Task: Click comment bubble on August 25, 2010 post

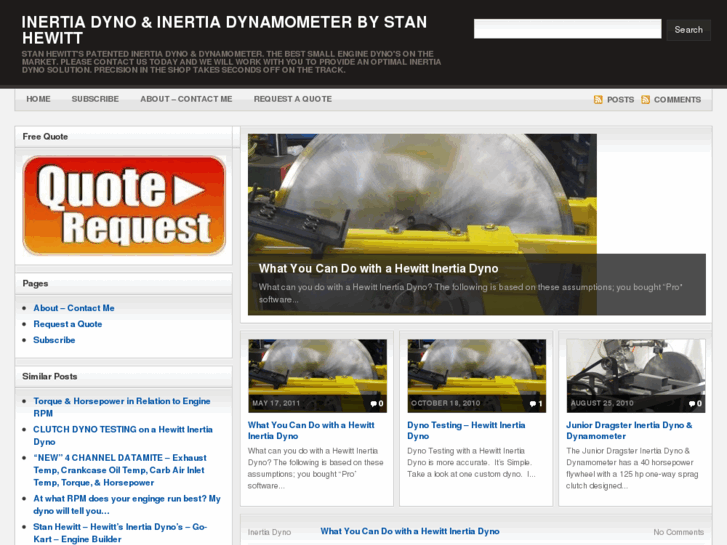Action: pos(692,404)
